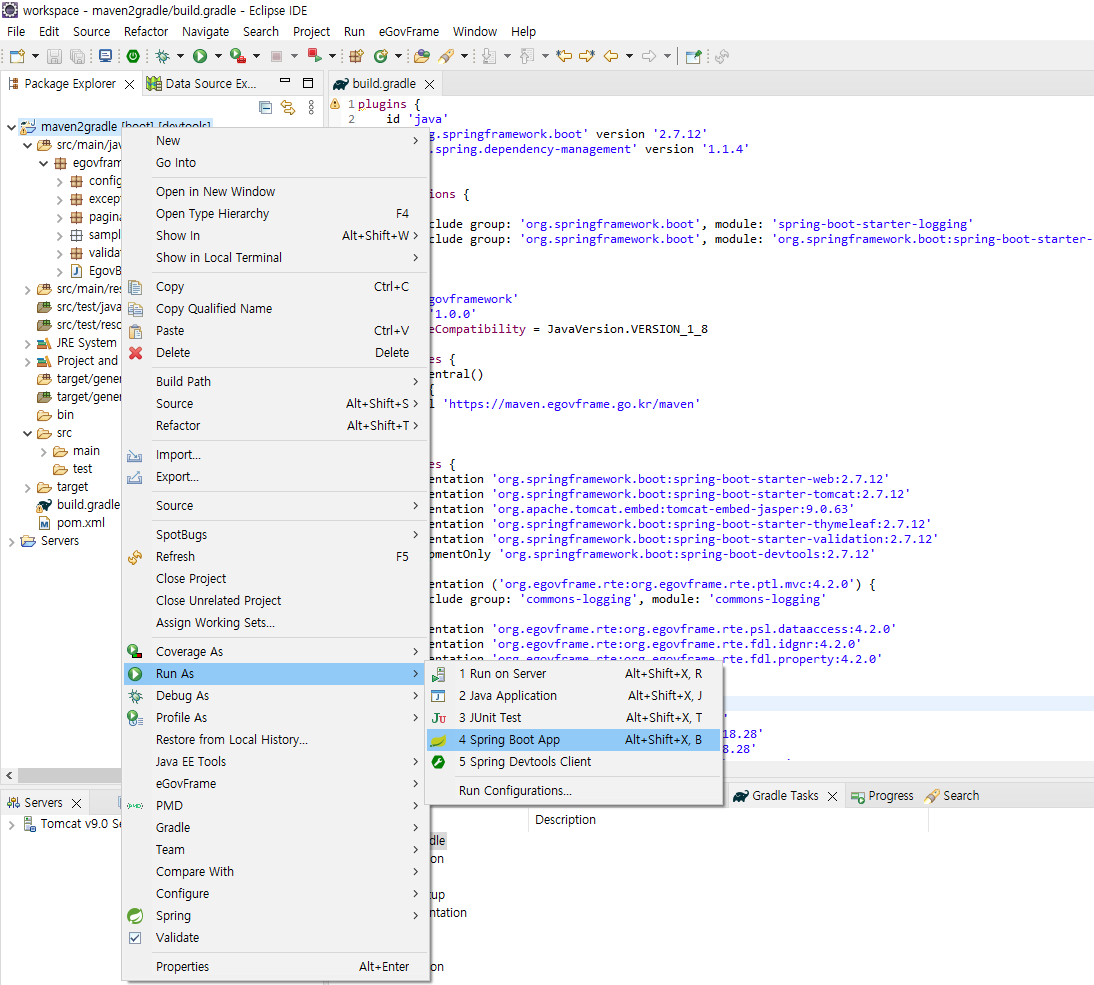Click Collapse All icon in Package Explorer
The image size is (1094, 985).
point(265,107)
